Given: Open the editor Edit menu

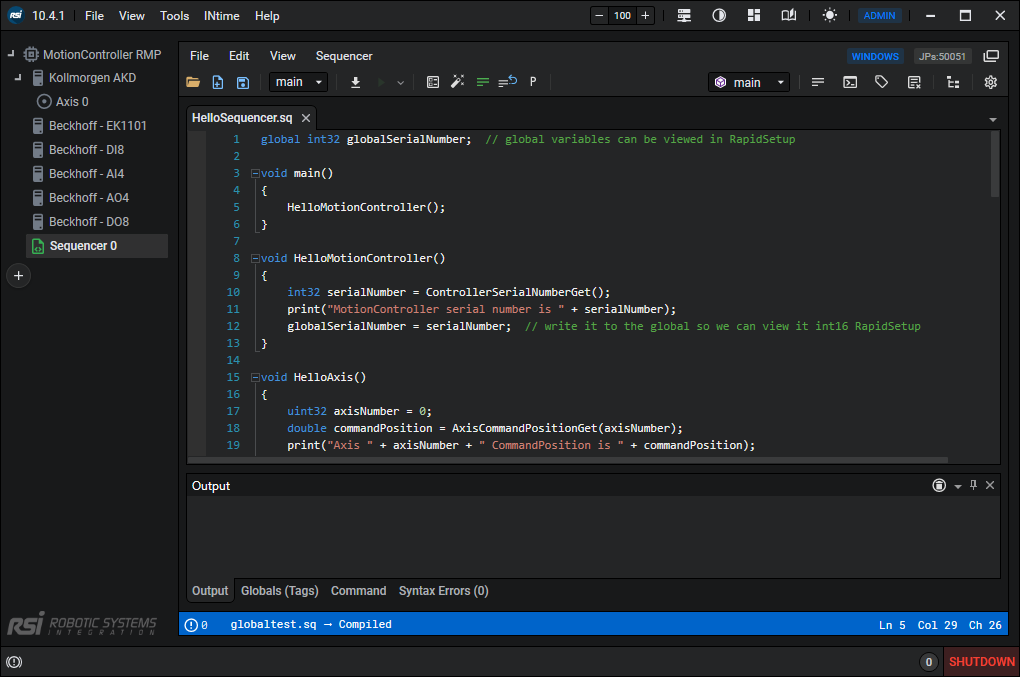Looking at the screenshot, I should point(239,56).
